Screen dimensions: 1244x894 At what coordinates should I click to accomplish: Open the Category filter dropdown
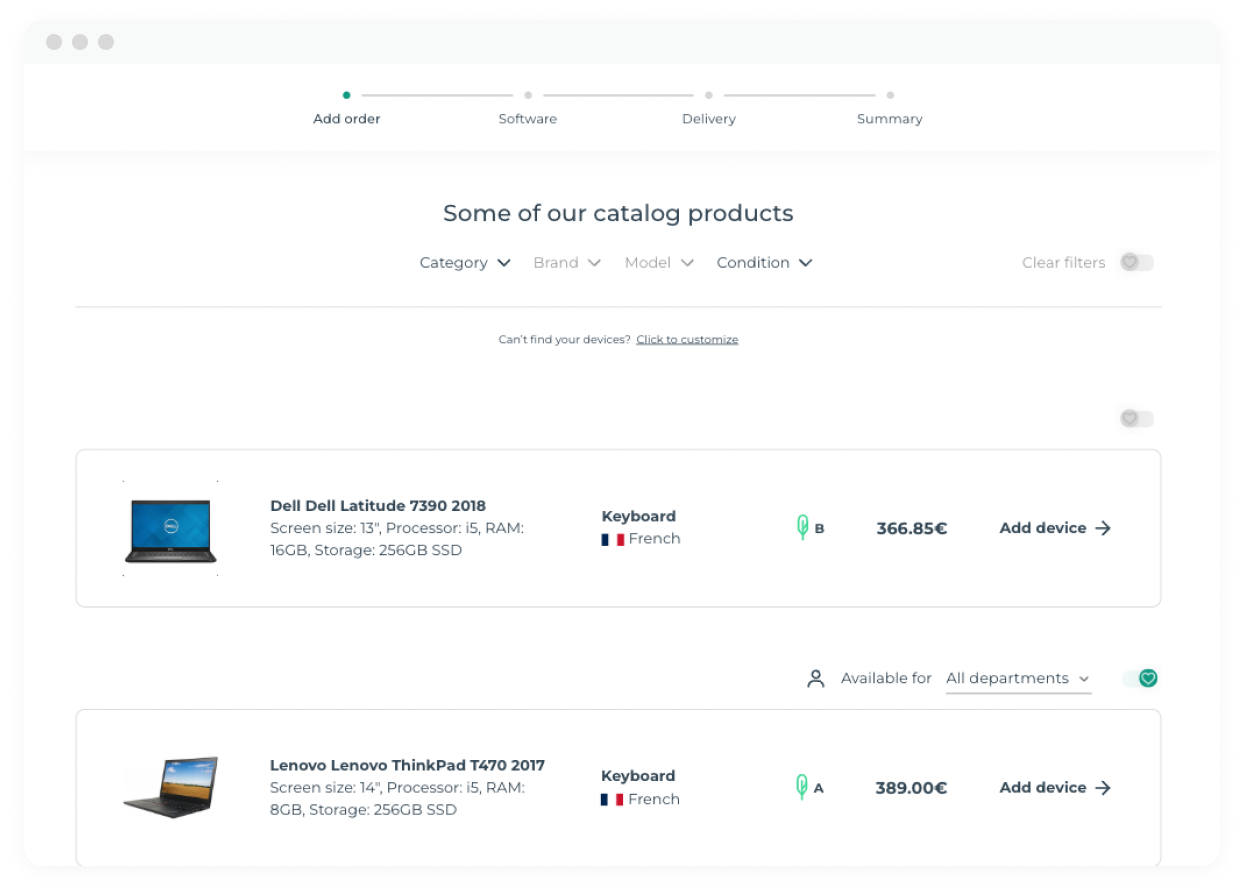tap(465, 263)
